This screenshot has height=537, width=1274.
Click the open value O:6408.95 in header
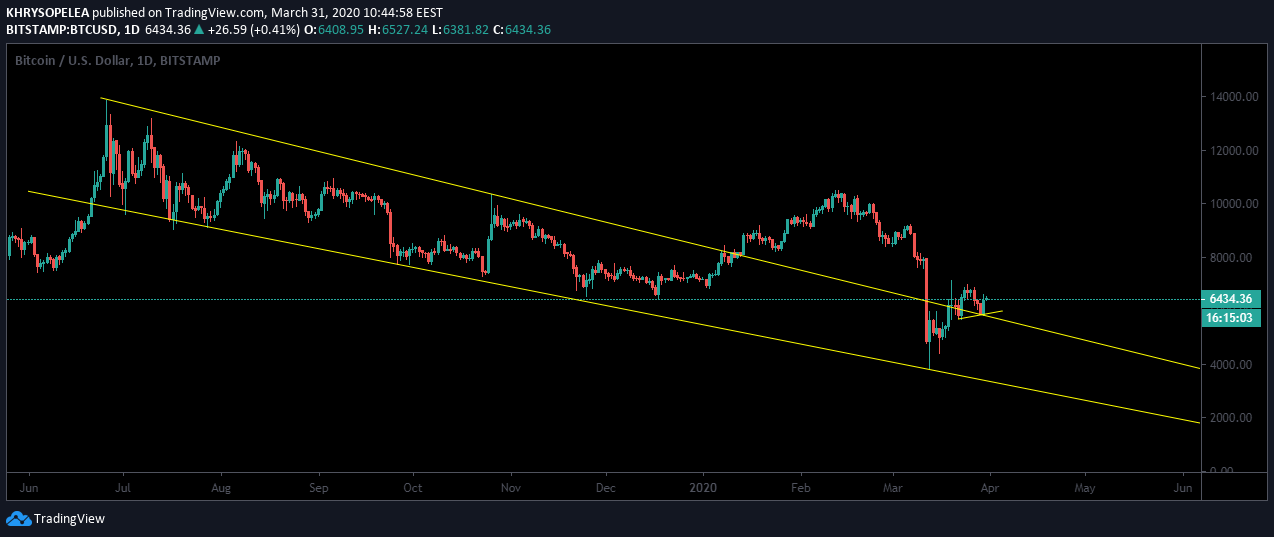(335, 30)
